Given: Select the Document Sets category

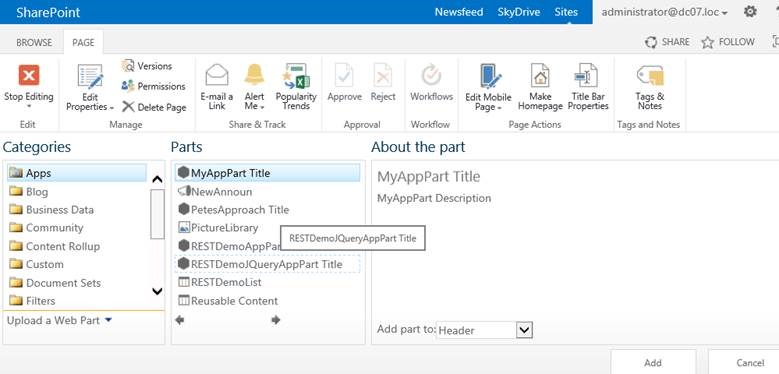Looking at the screenshot, I should coord(77,283).
